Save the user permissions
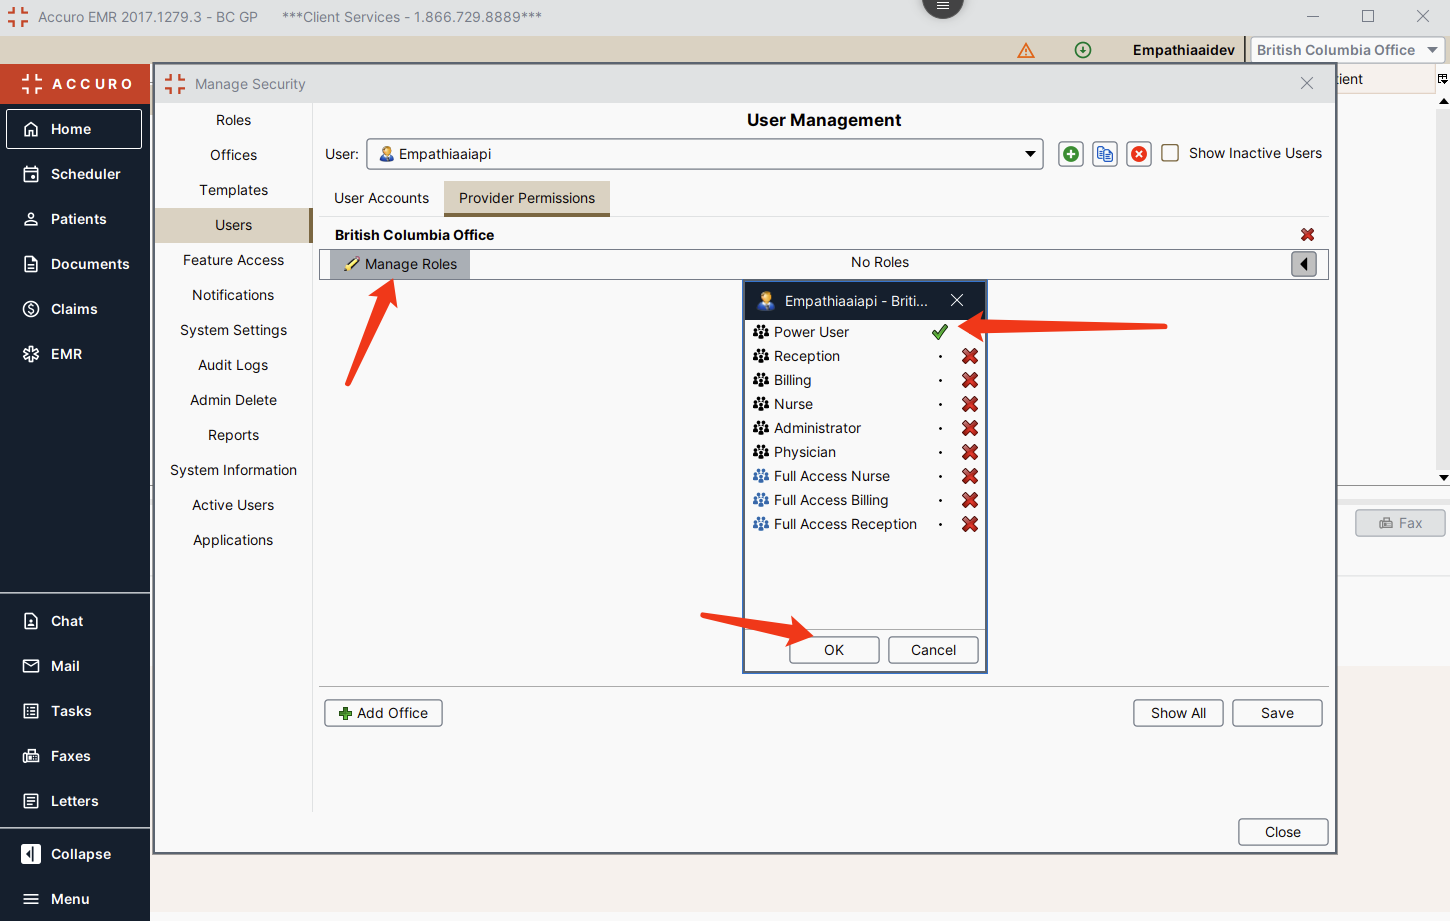Viewport: 1450px width, 921px height. 1277,713
